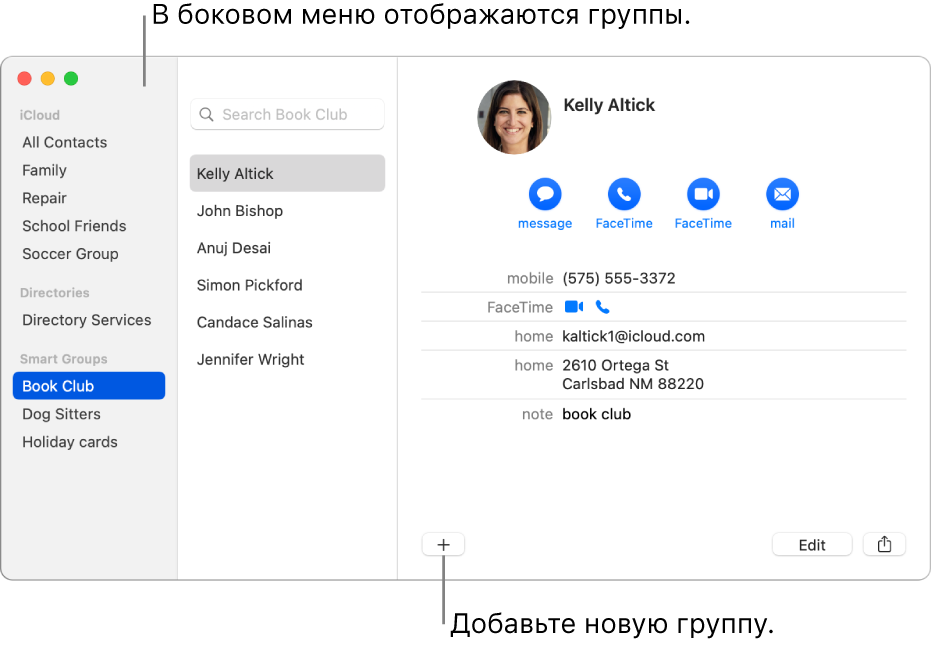
Task: Select the Book Club smart group
Action: pyautogui.click(x=88, y=386)
